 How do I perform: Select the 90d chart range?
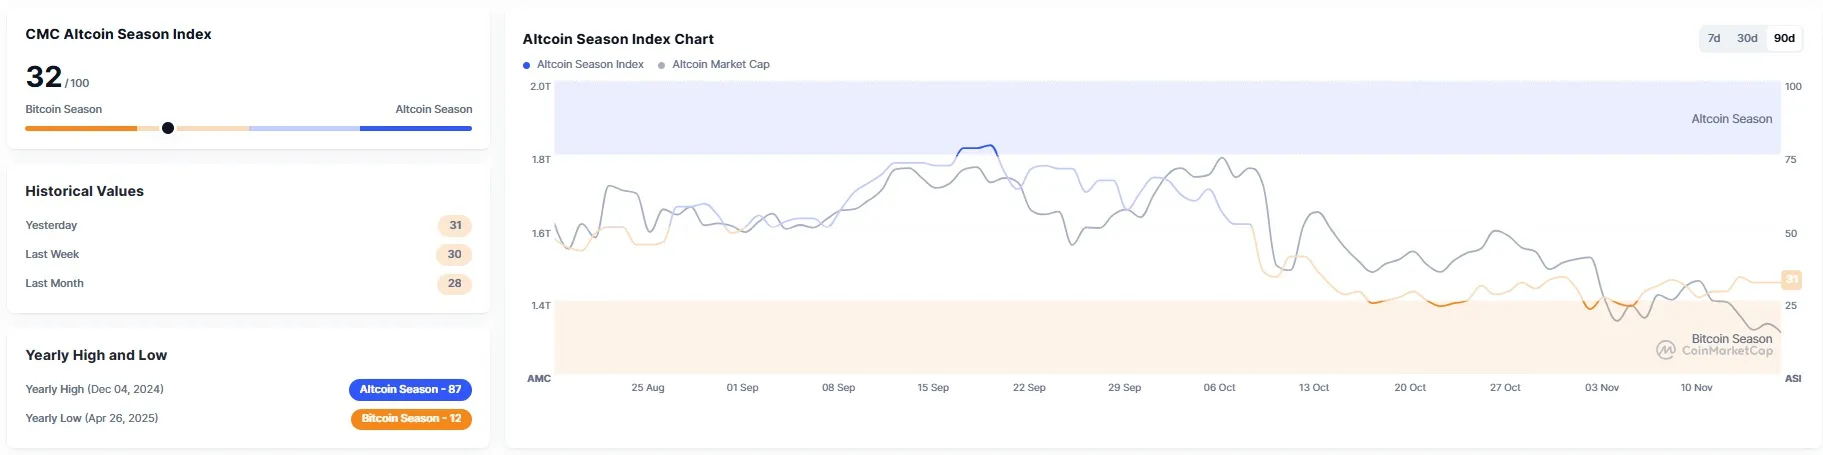pos(1784,38)
